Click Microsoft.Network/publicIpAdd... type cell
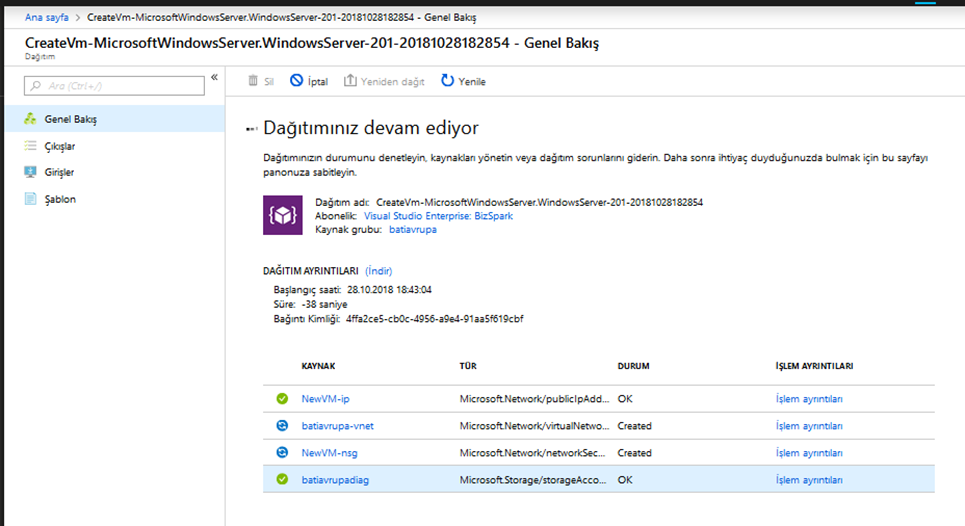 tap(534, 399)
